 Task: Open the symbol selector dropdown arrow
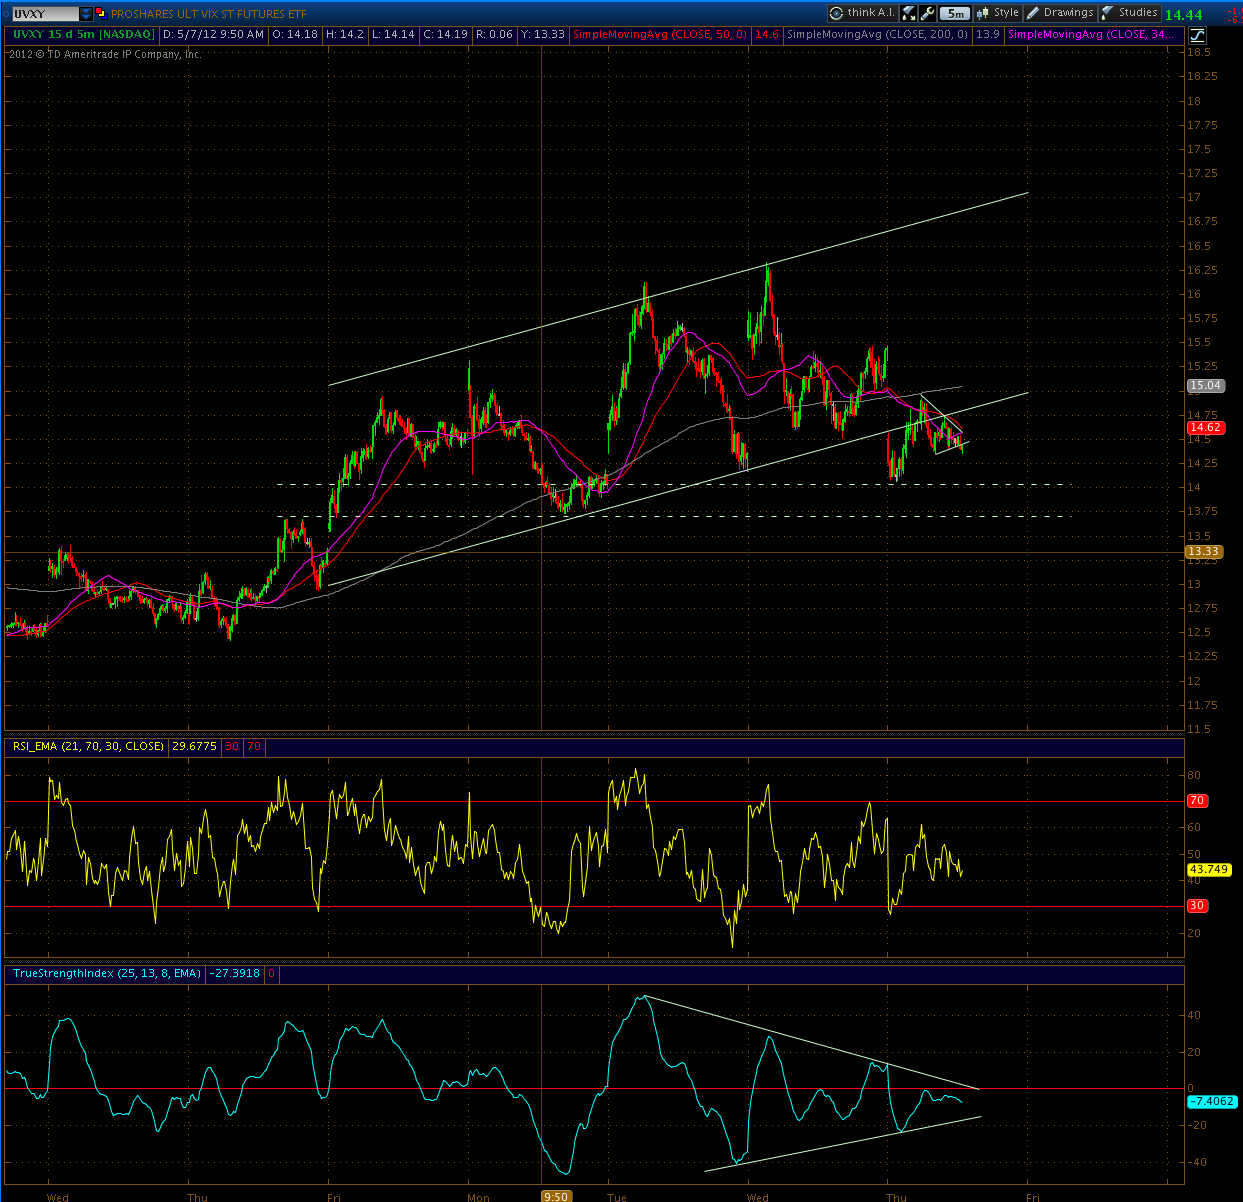[86, 14]
